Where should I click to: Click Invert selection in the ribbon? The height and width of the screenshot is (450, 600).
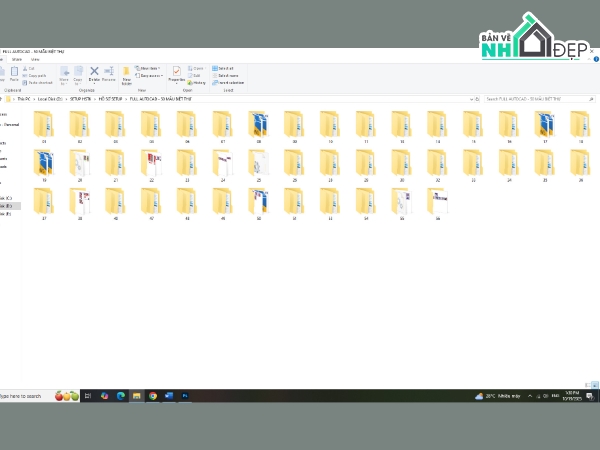tap(229, 82)
